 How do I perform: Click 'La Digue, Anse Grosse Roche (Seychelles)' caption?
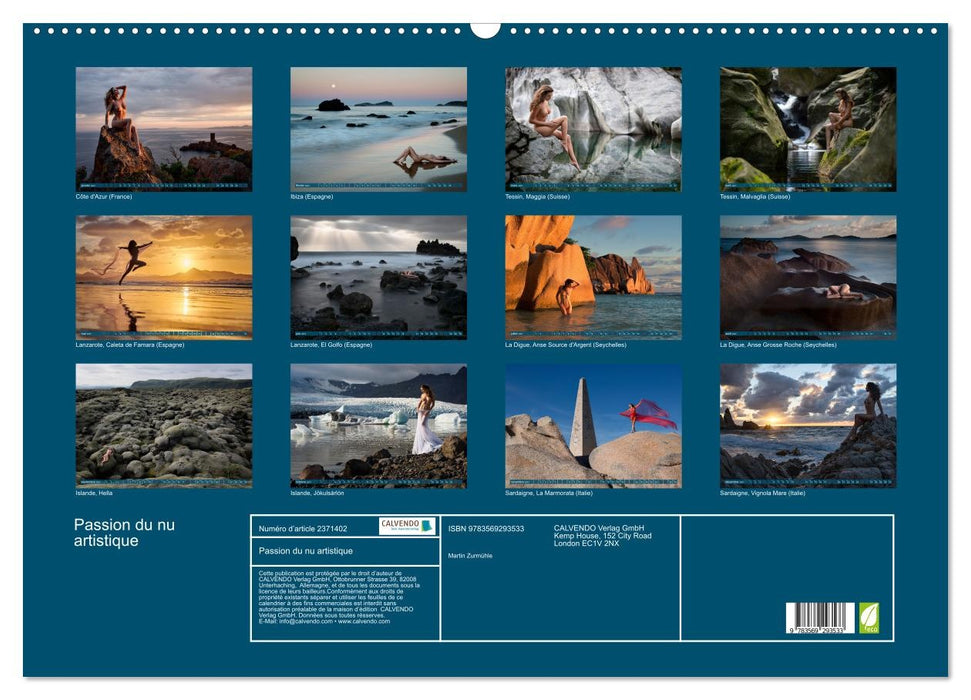tap(778, 344)
